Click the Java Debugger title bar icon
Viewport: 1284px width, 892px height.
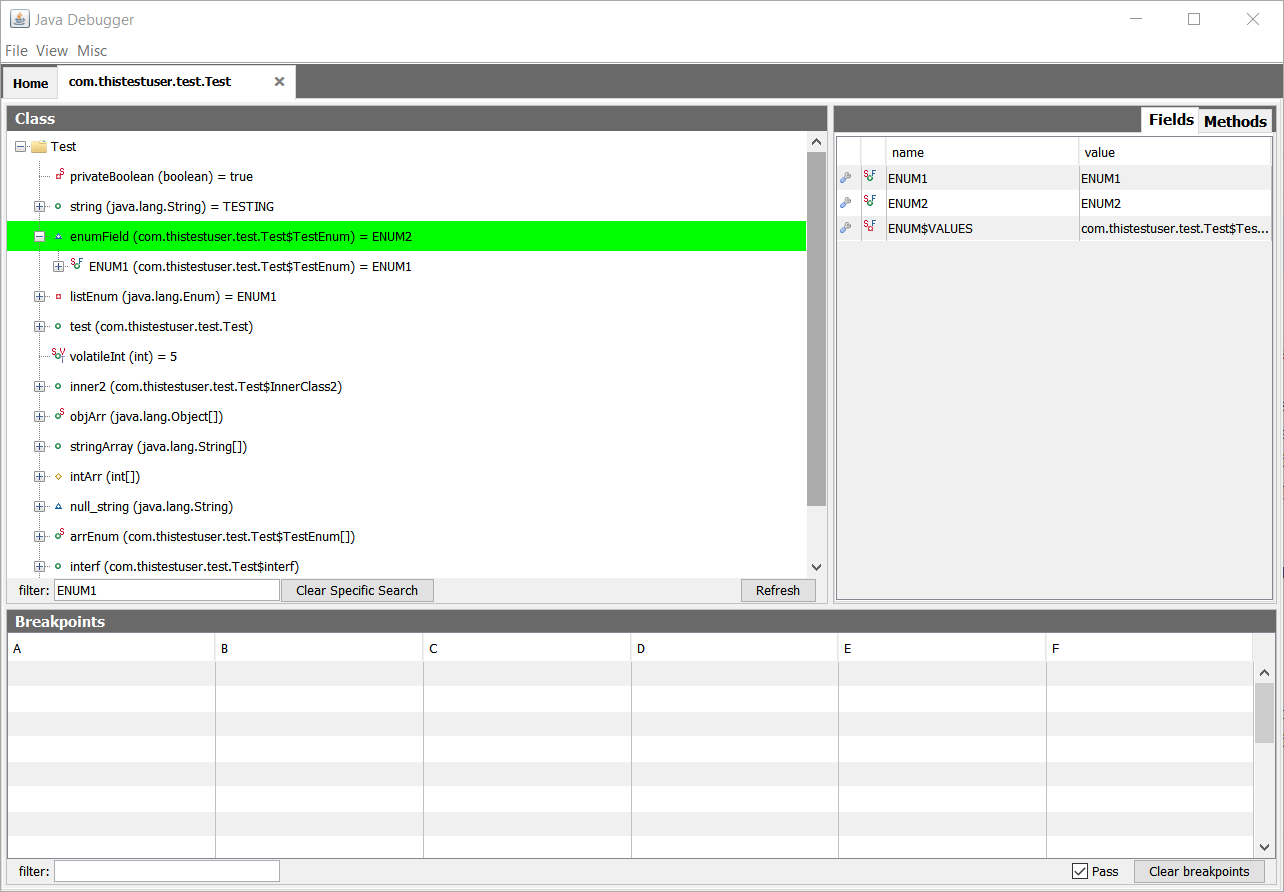pos(19,19)
